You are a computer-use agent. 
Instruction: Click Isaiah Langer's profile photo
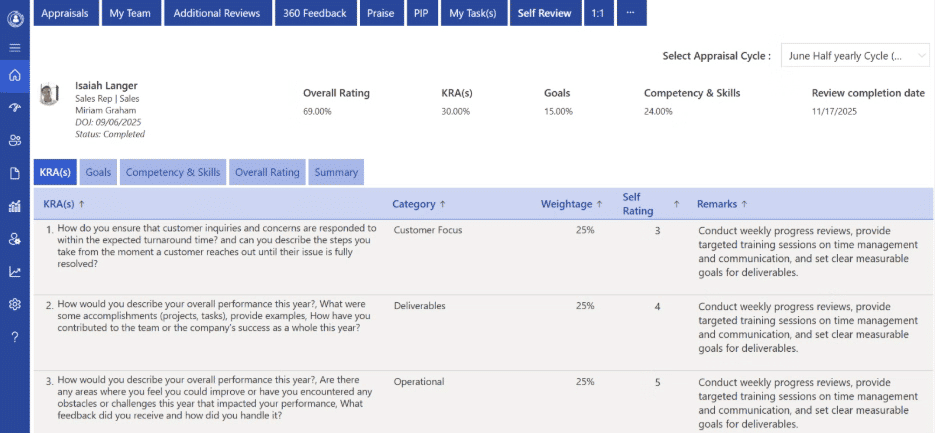(x=48, y=95)
